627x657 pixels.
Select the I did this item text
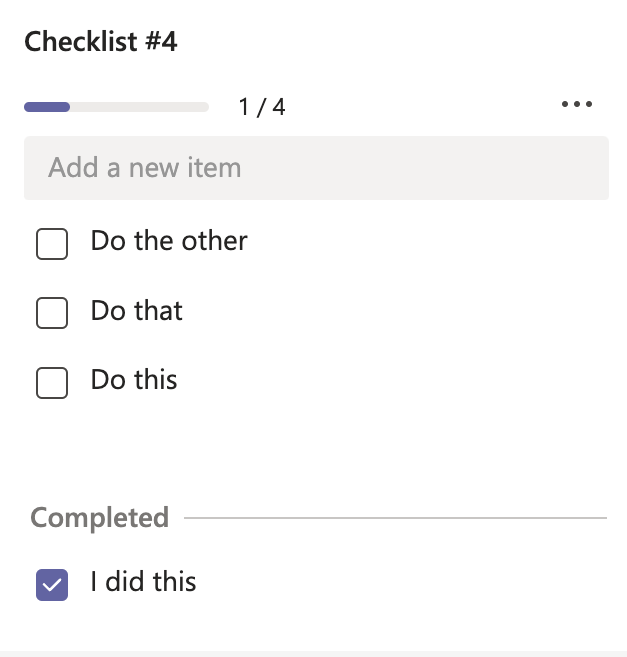143,582
